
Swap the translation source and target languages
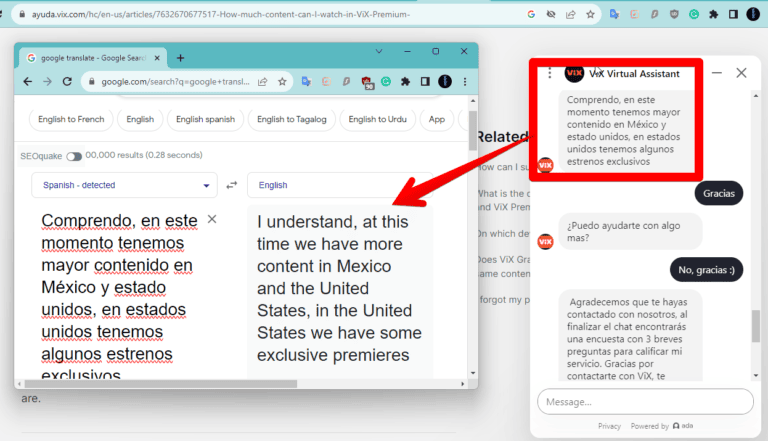coord(232,185)
